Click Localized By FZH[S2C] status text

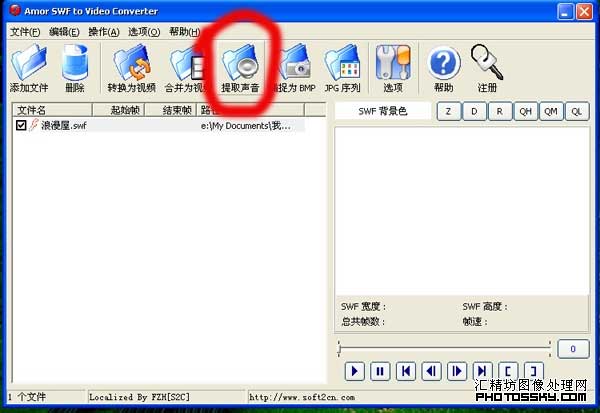tap(139, 397)
